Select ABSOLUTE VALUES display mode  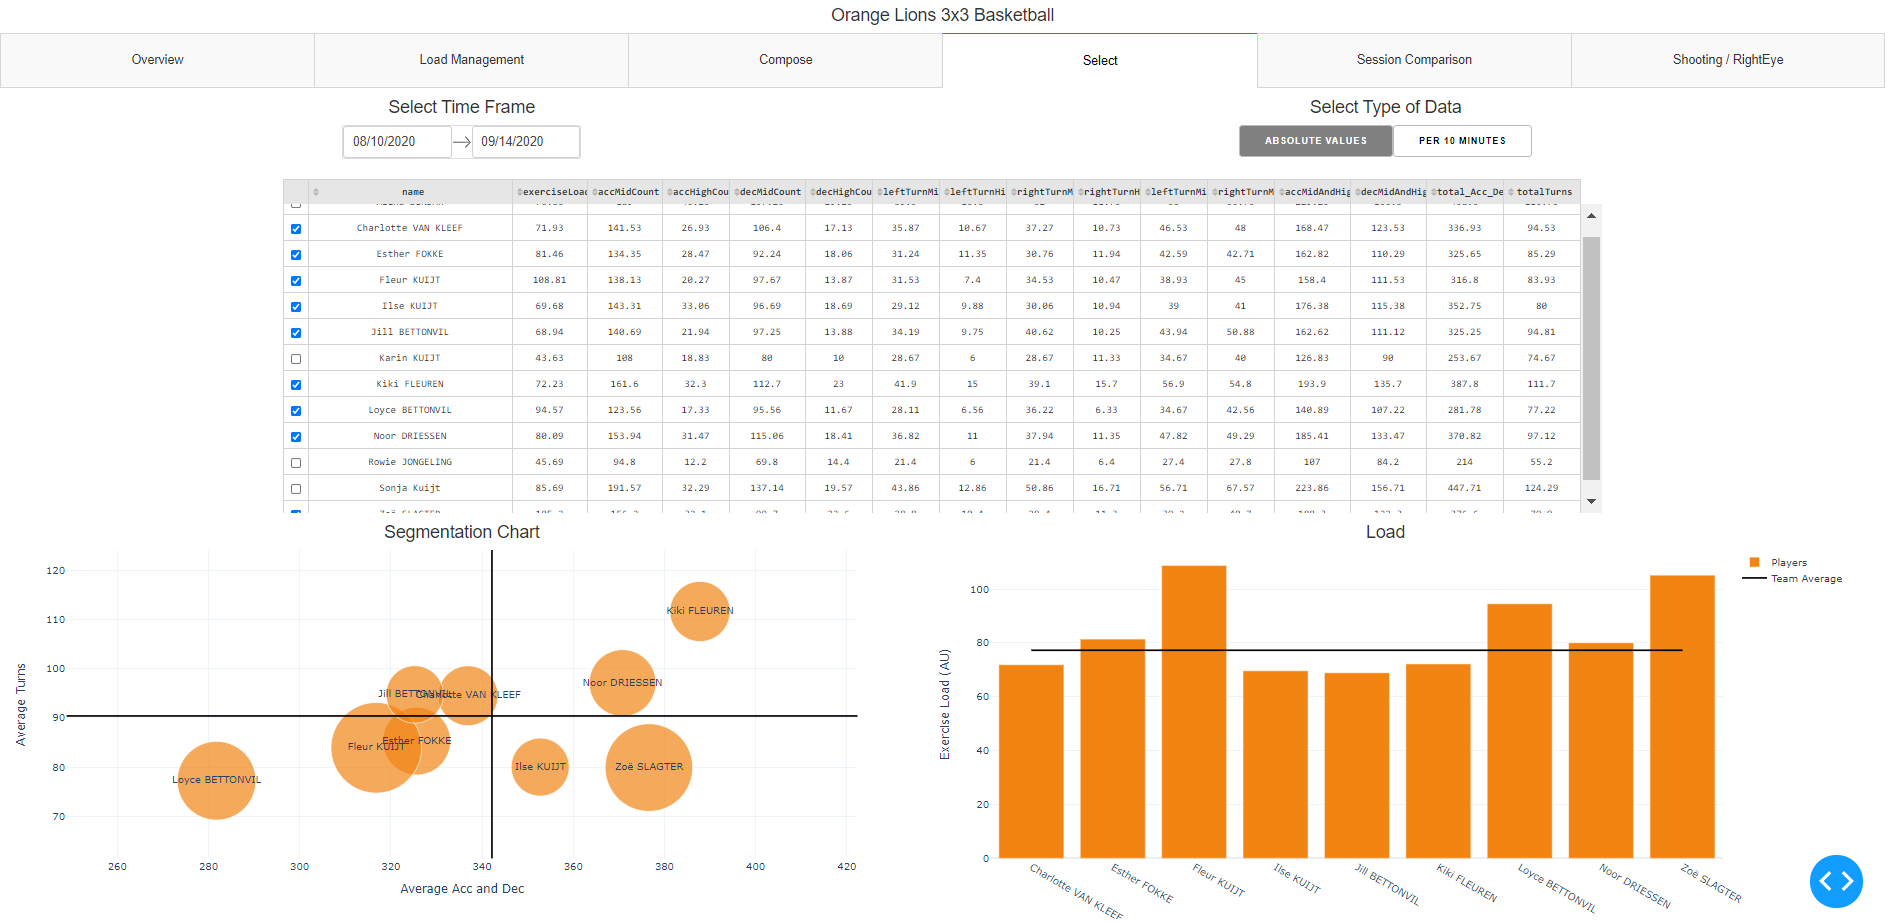tap(1315, 141)
